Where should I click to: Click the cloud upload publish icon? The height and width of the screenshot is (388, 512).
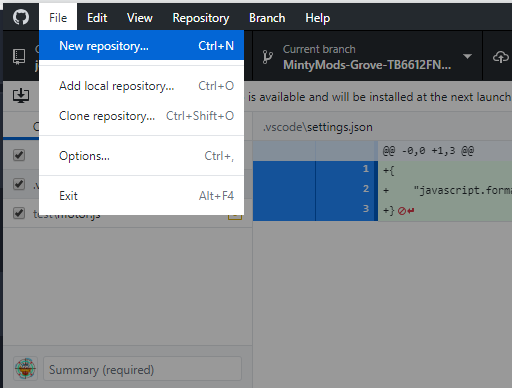tap(501, 57)
